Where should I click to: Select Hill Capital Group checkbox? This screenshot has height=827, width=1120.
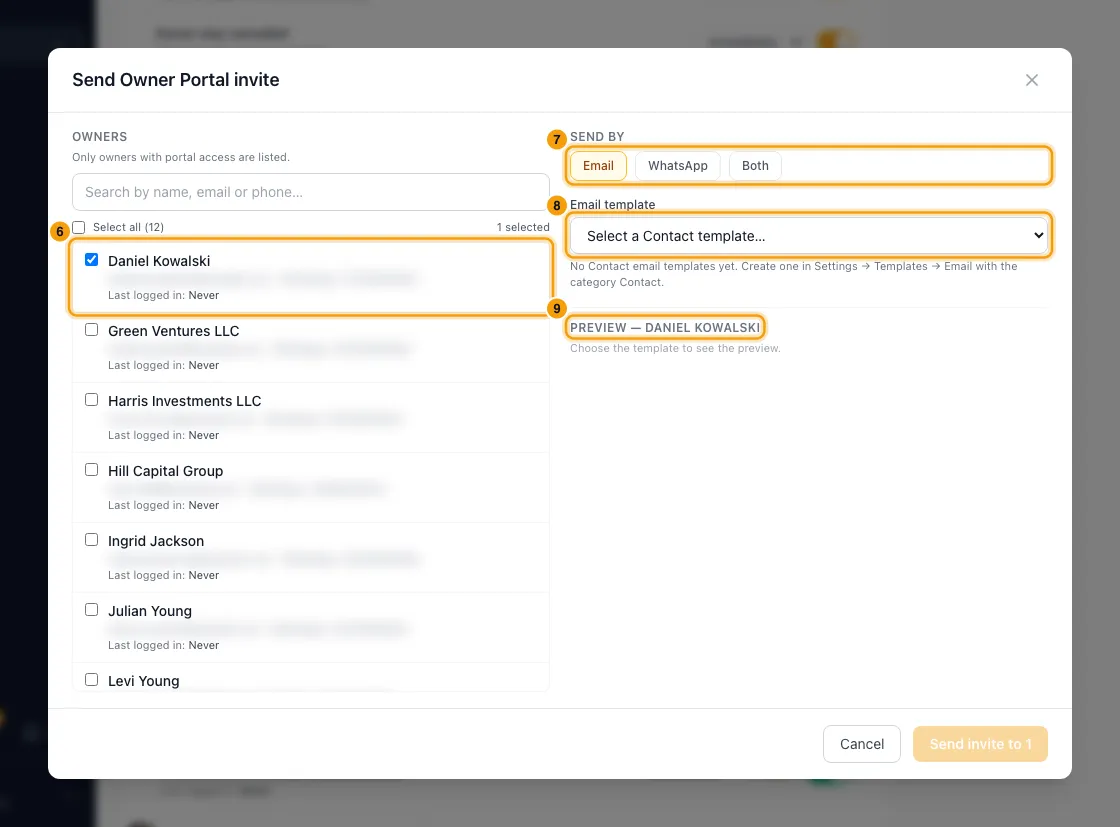click(x=91, y=469)
